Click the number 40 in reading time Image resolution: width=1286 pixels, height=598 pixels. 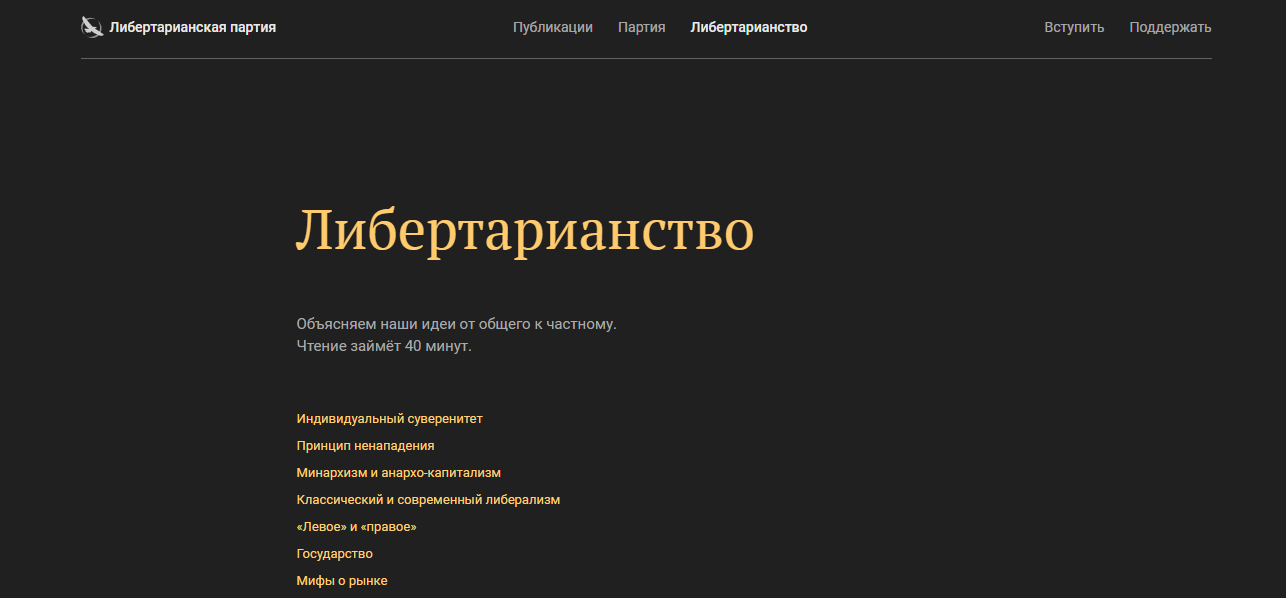[x=413, y=346]
